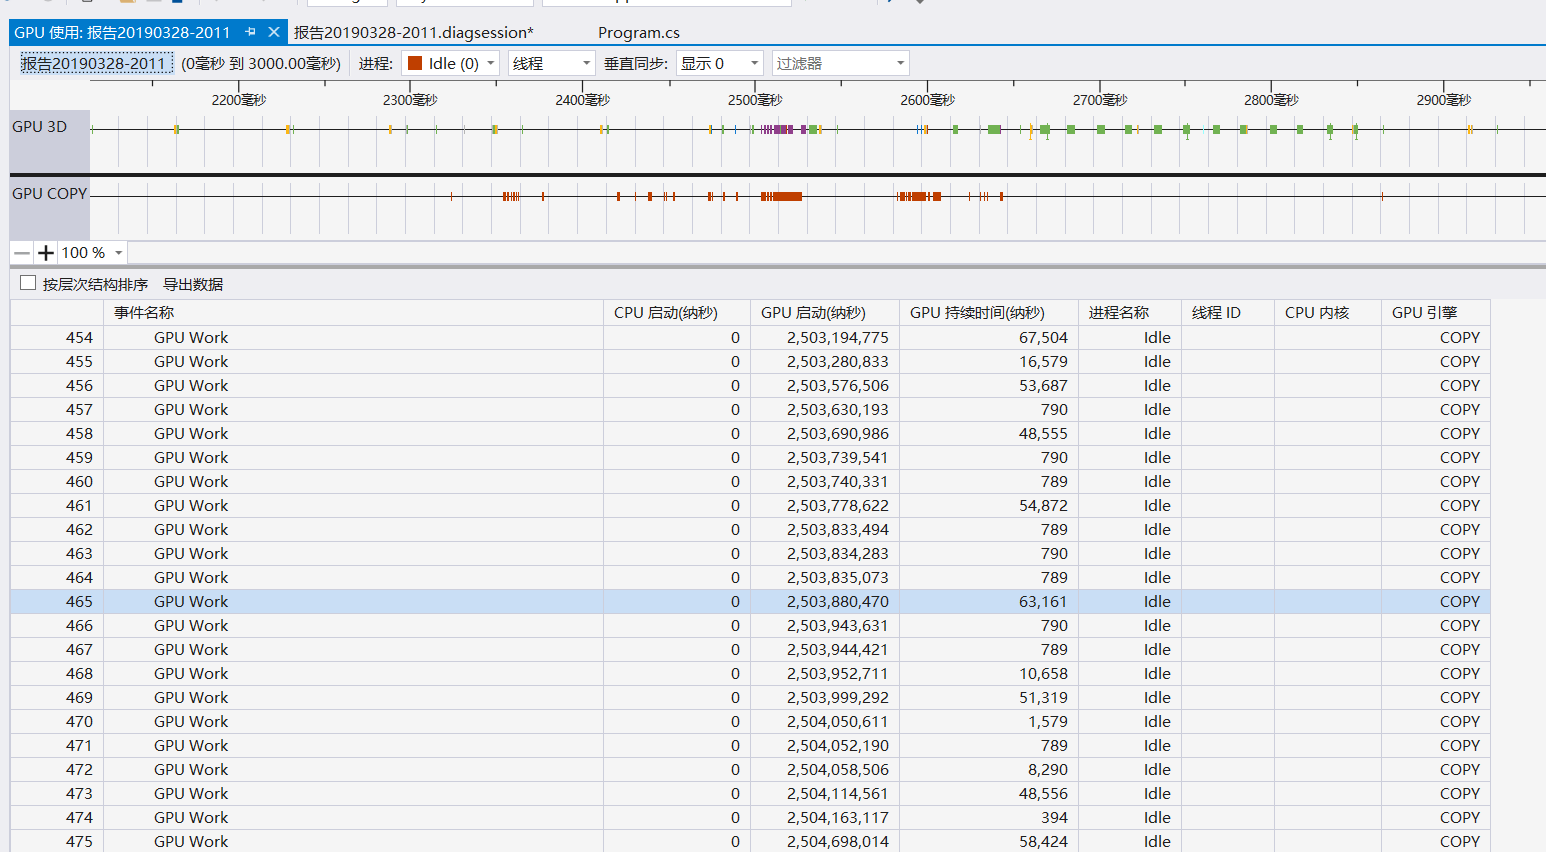This screenshot has width=1546, height=852.
Task: Click duration value 58,424
Action: click(1043, 842)
